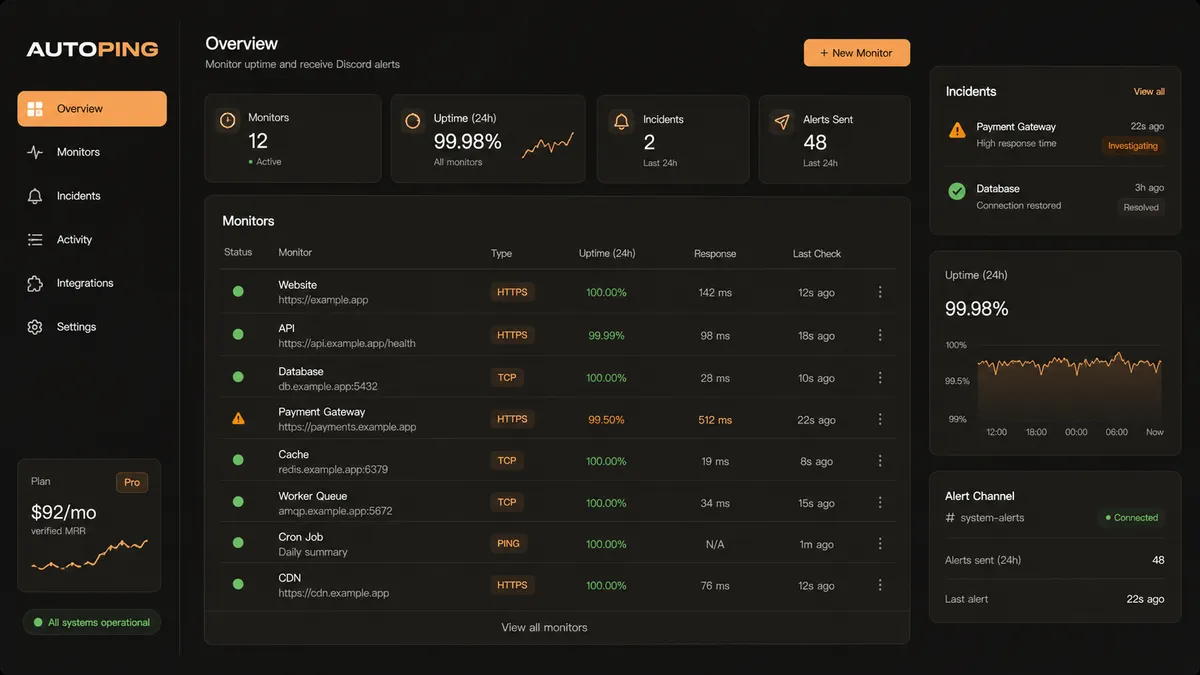This screenshot has width=1200, height=675.
Task: Click the bell icon on Incidents stat card
Action: tap(621, 121)
